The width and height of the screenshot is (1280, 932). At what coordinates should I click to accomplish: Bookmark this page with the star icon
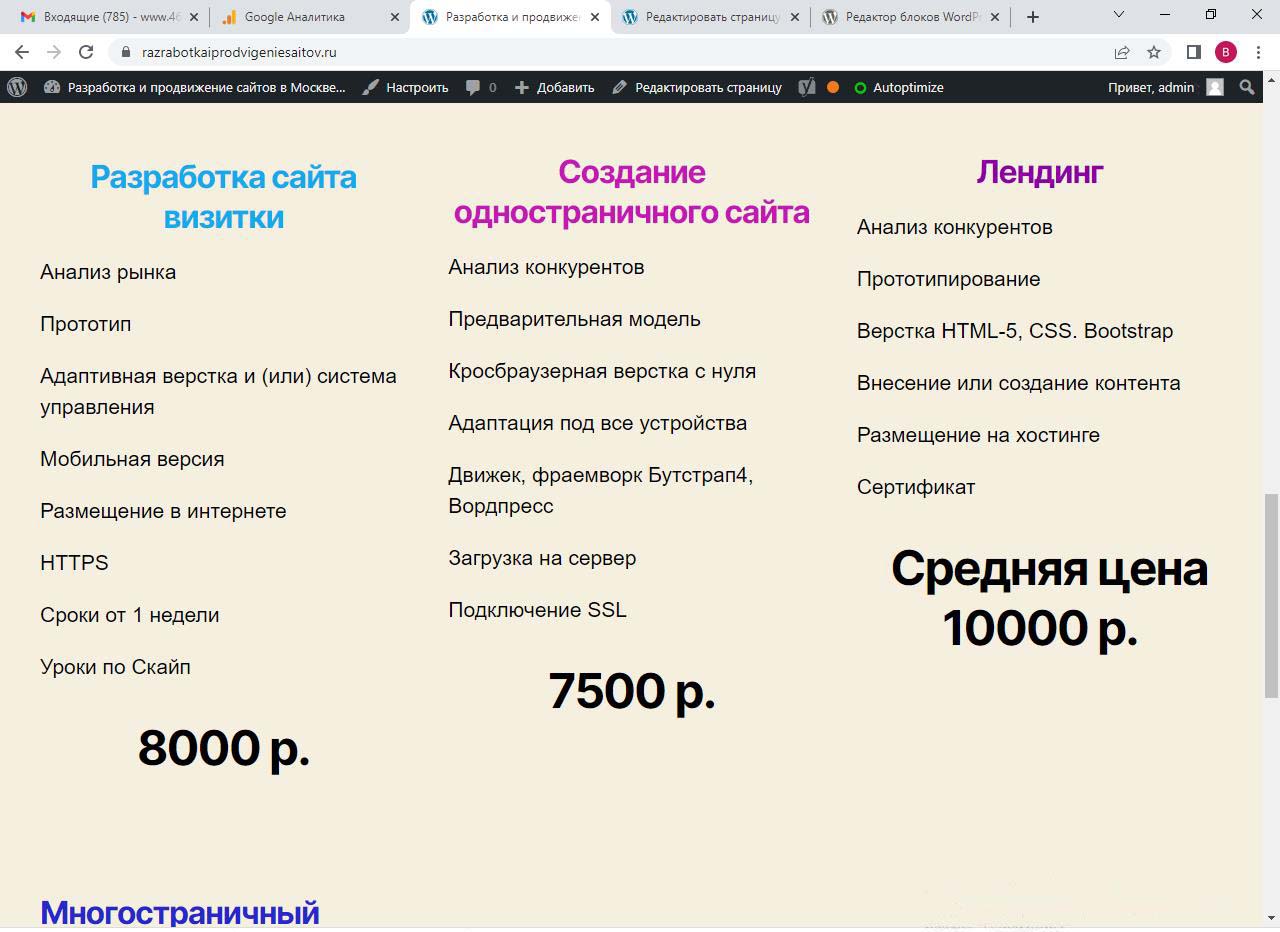tap(1154, 52)
